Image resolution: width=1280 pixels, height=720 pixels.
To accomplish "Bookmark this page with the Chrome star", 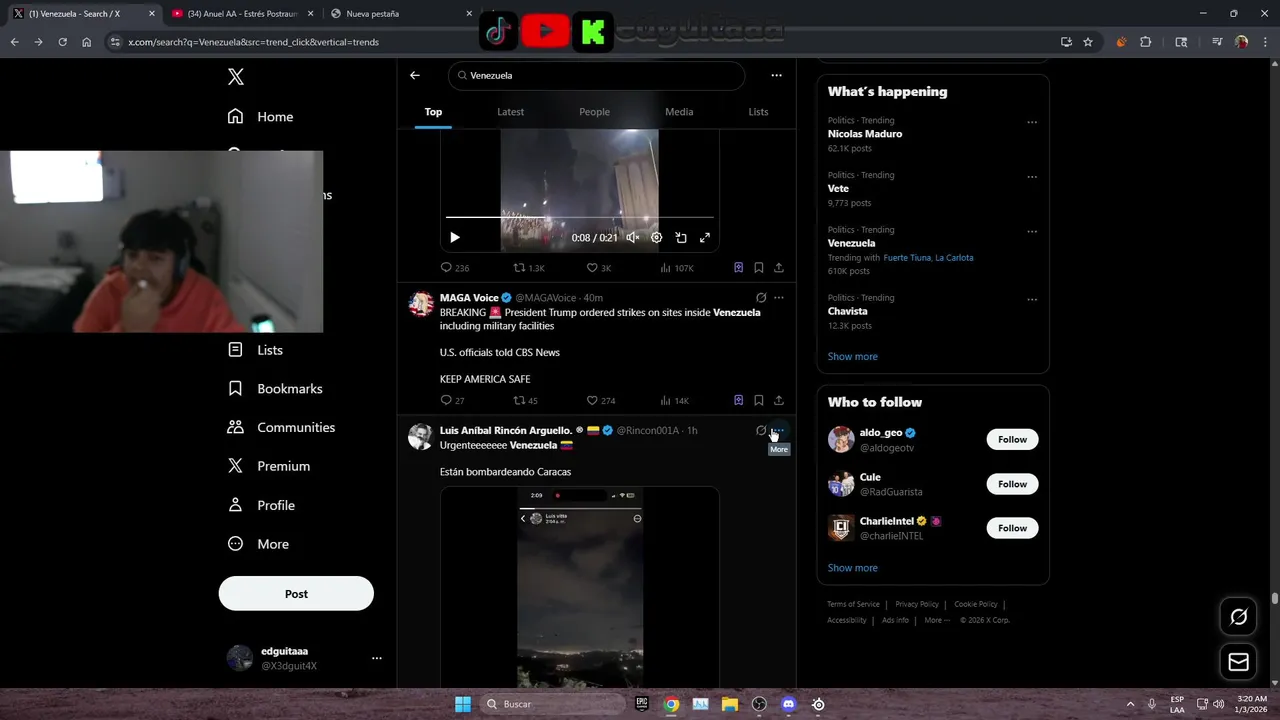I will (1088, 42).
